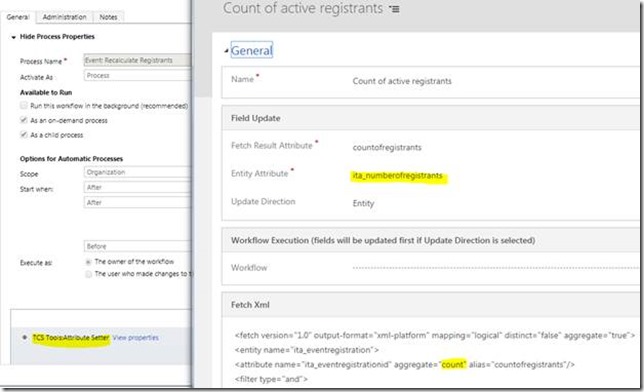Toggle Run this workflow in the background checkbox
Screen dimensions: 644x392
pos(24,106)
